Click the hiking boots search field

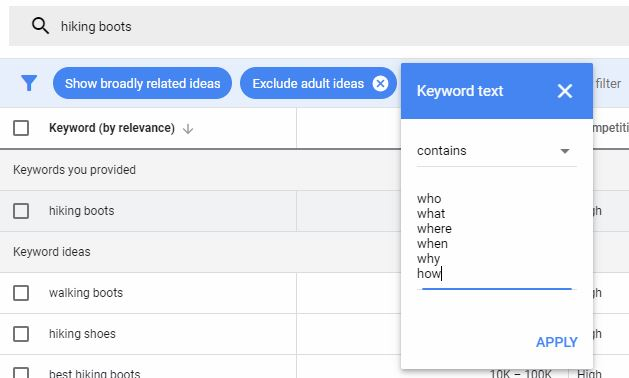click(x=319, y=26)
